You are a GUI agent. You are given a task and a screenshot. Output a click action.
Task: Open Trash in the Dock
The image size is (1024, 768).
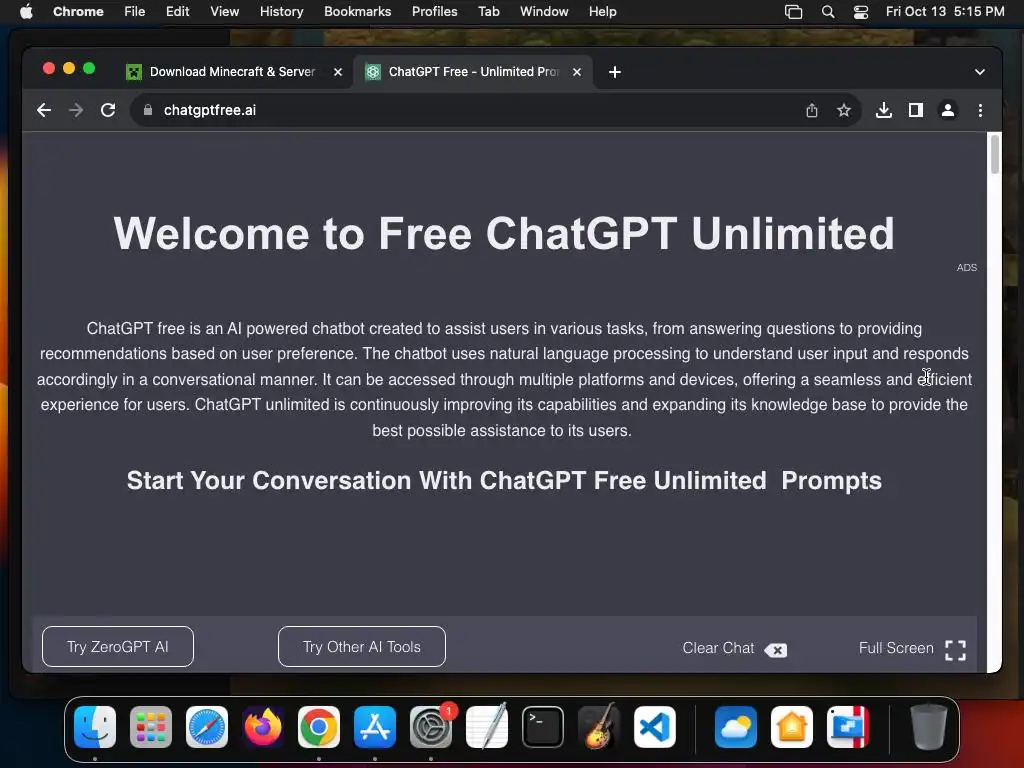coord(929,727)
